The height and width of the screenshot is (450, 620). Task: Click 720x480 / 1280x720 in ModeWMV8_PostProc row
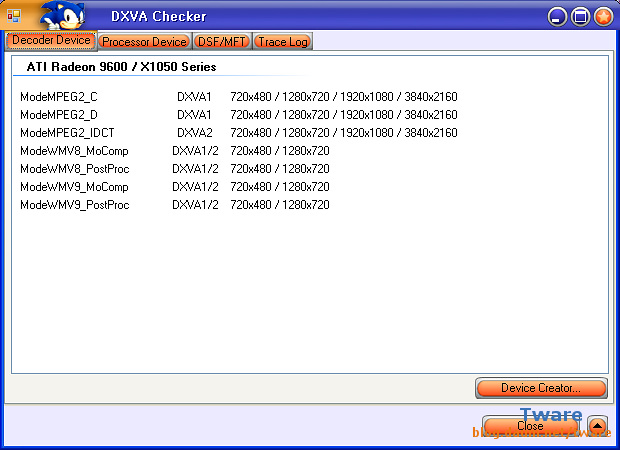click(x=280, y=169)
